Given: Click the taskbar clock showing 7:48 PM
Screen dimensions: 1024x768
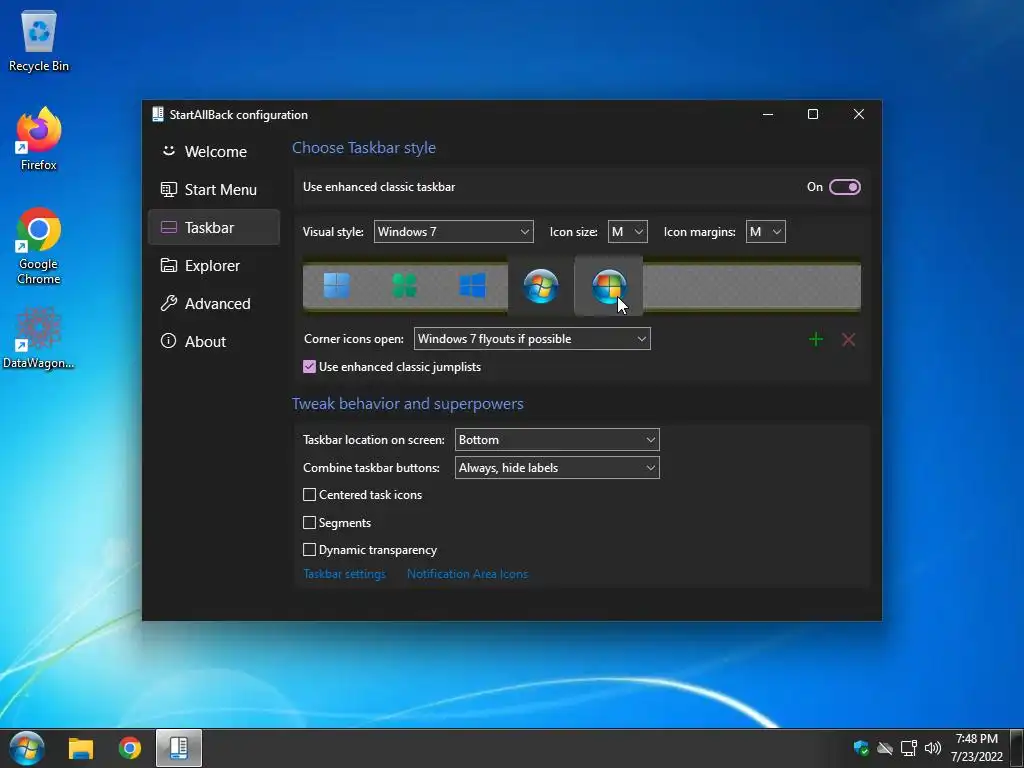Looking at the screenshot, I should click(x=976, y=748).
